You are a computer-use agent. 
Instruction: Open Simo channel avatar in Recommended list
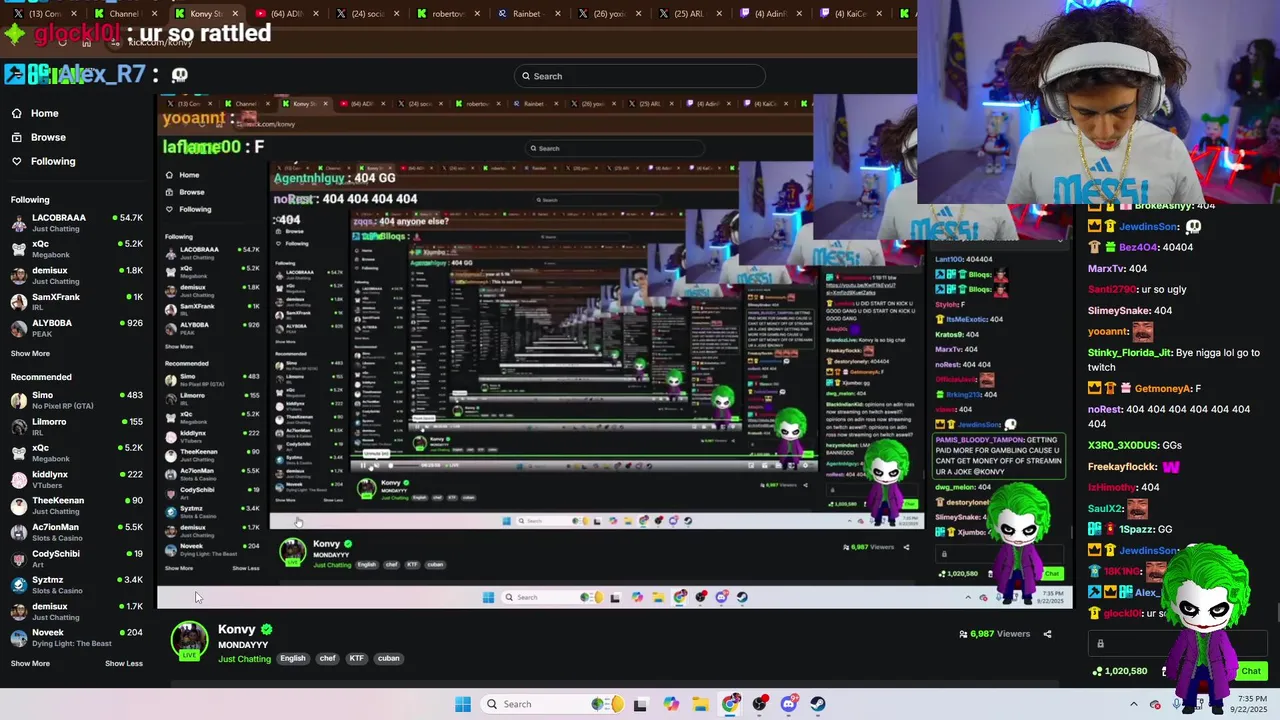point(19,400)
